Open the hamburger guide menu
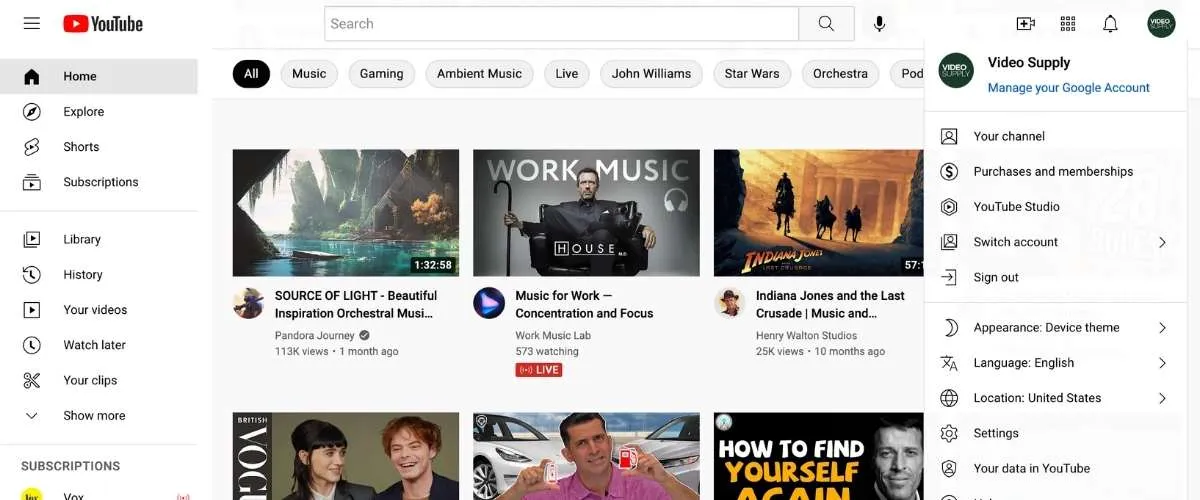 pyautogui.click(x=32, y=23)
